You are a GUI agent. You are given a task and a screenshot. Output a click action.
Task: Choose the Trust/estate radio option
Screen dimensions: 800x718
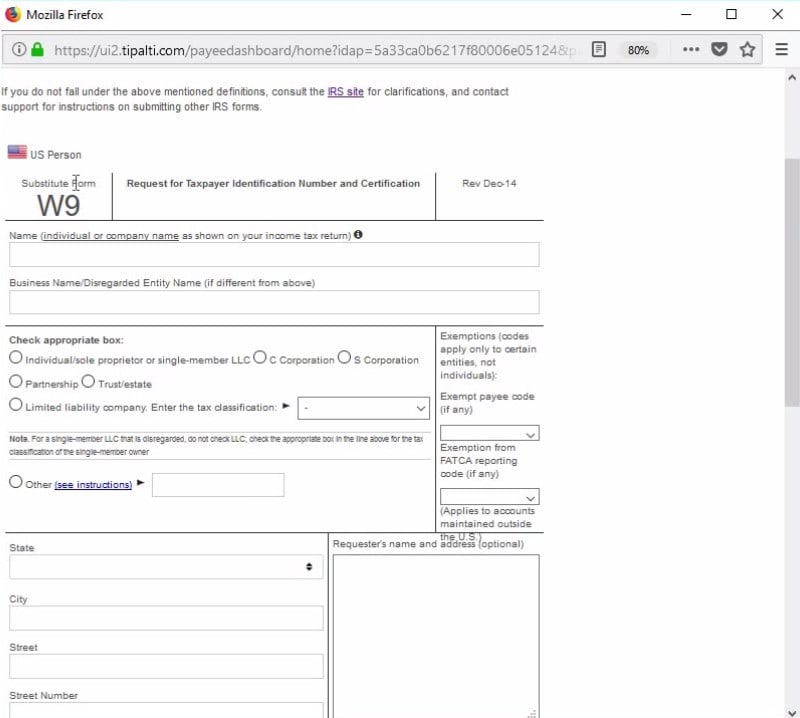tap(88, 381)
